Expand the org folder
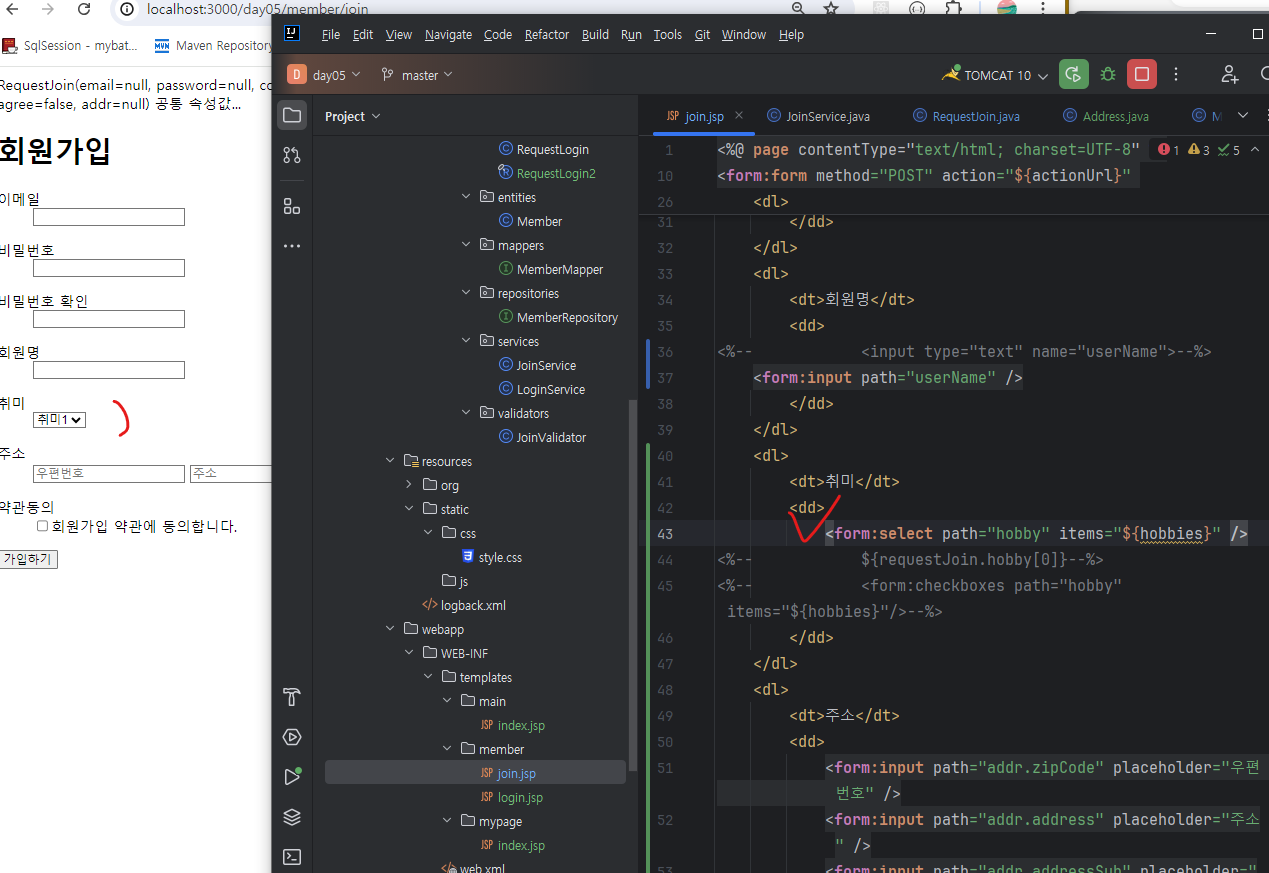 click(x=410, y=485)
